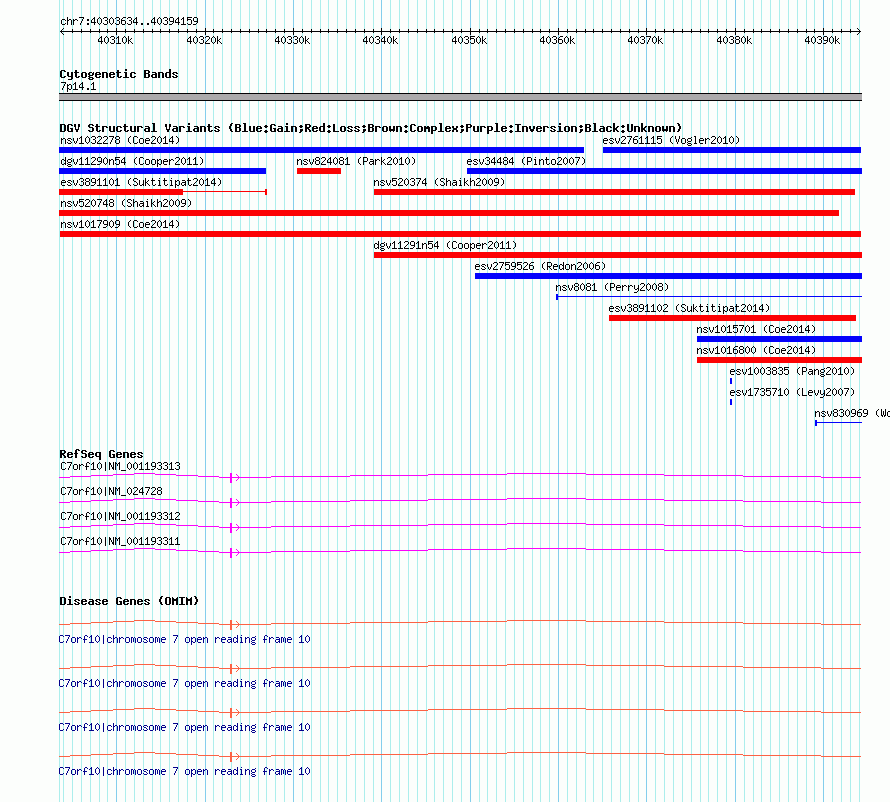890x802 pixels.
Task: Click transcript C7orf10|NM_001193311
Action: tap(120, 541)
